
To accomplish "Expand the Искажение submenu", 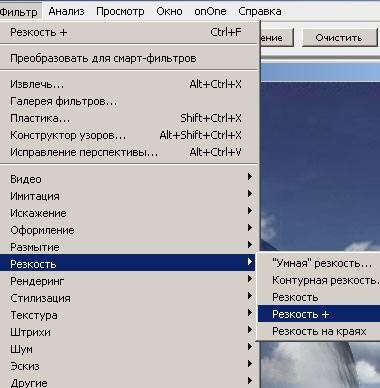I will click(x=129, y=213).
